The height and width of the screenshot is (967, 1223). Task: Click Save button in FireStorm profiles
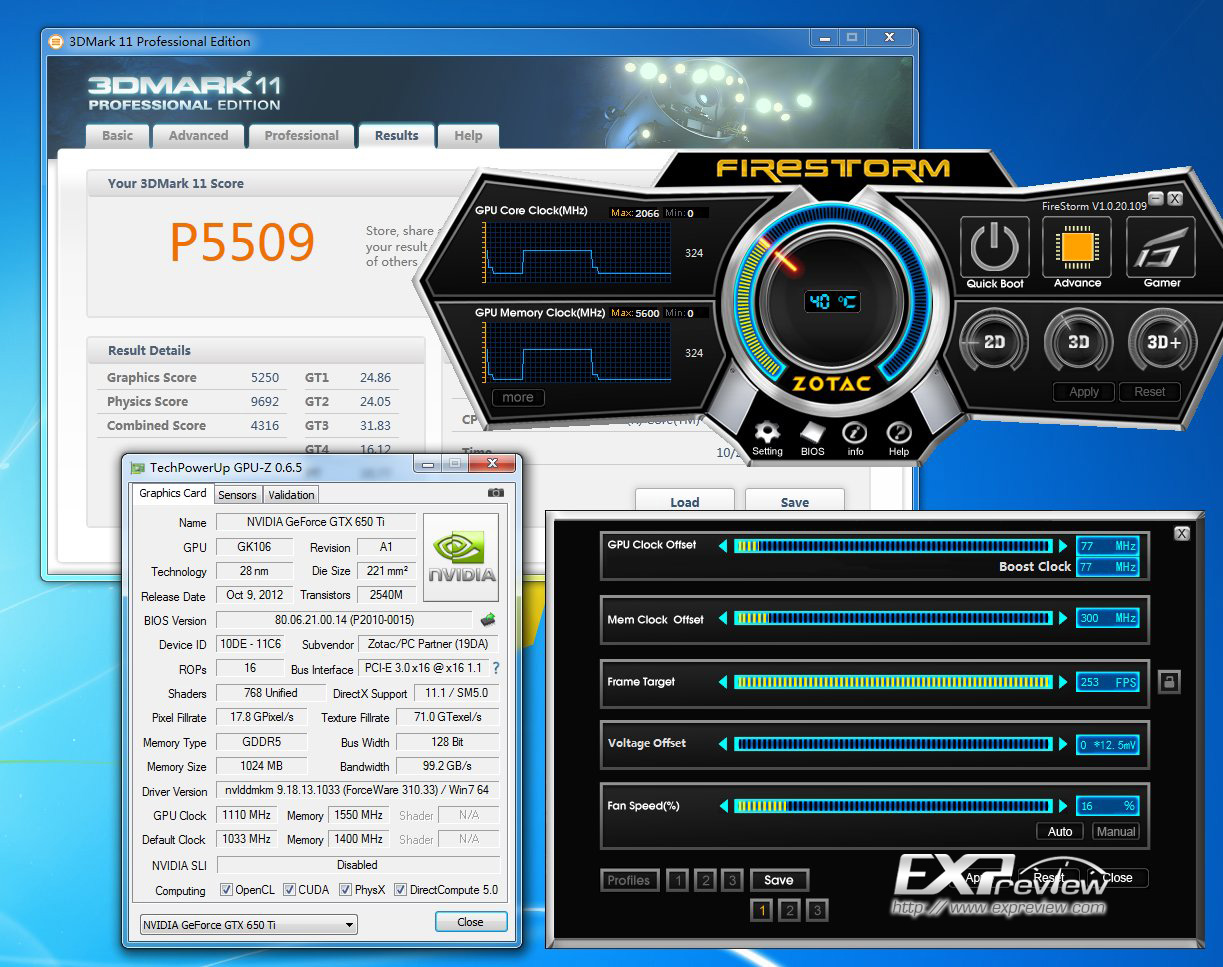tap(778, 880)
